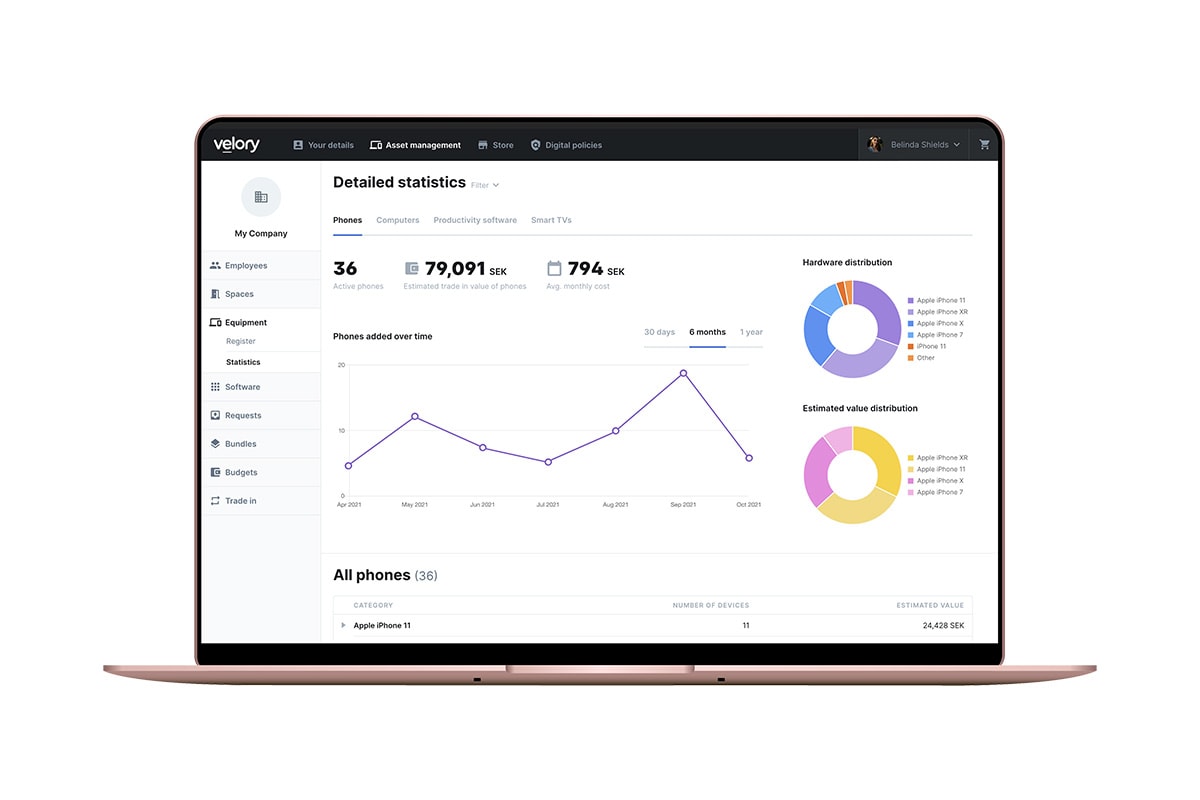Click Apple iPhone 11 hardware legend swatch
This screenshot has width=1200, height=800.
[x=910, y=300]
